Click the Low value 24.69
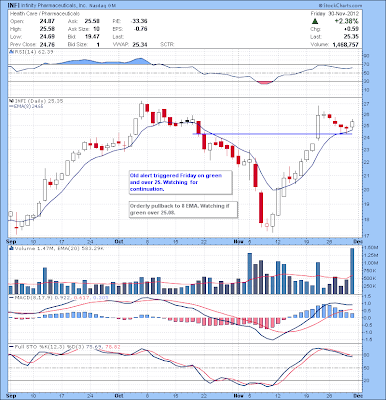386x400 pixels. tap(46, 37)
